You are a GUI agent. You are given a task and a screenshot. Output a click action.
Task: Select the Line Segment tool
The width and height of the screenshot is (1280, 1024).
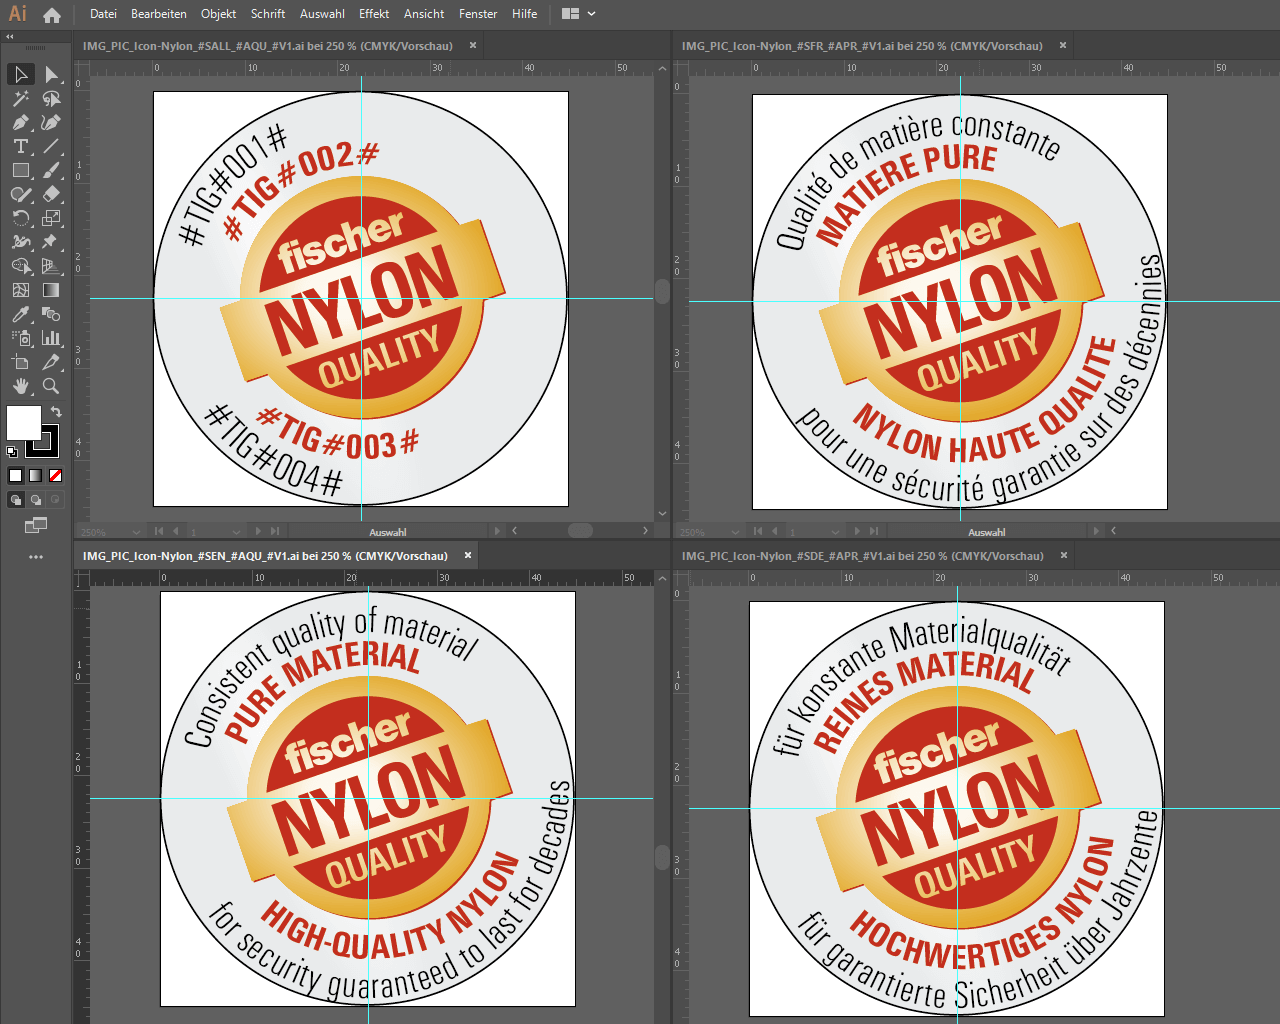point(51,146)
